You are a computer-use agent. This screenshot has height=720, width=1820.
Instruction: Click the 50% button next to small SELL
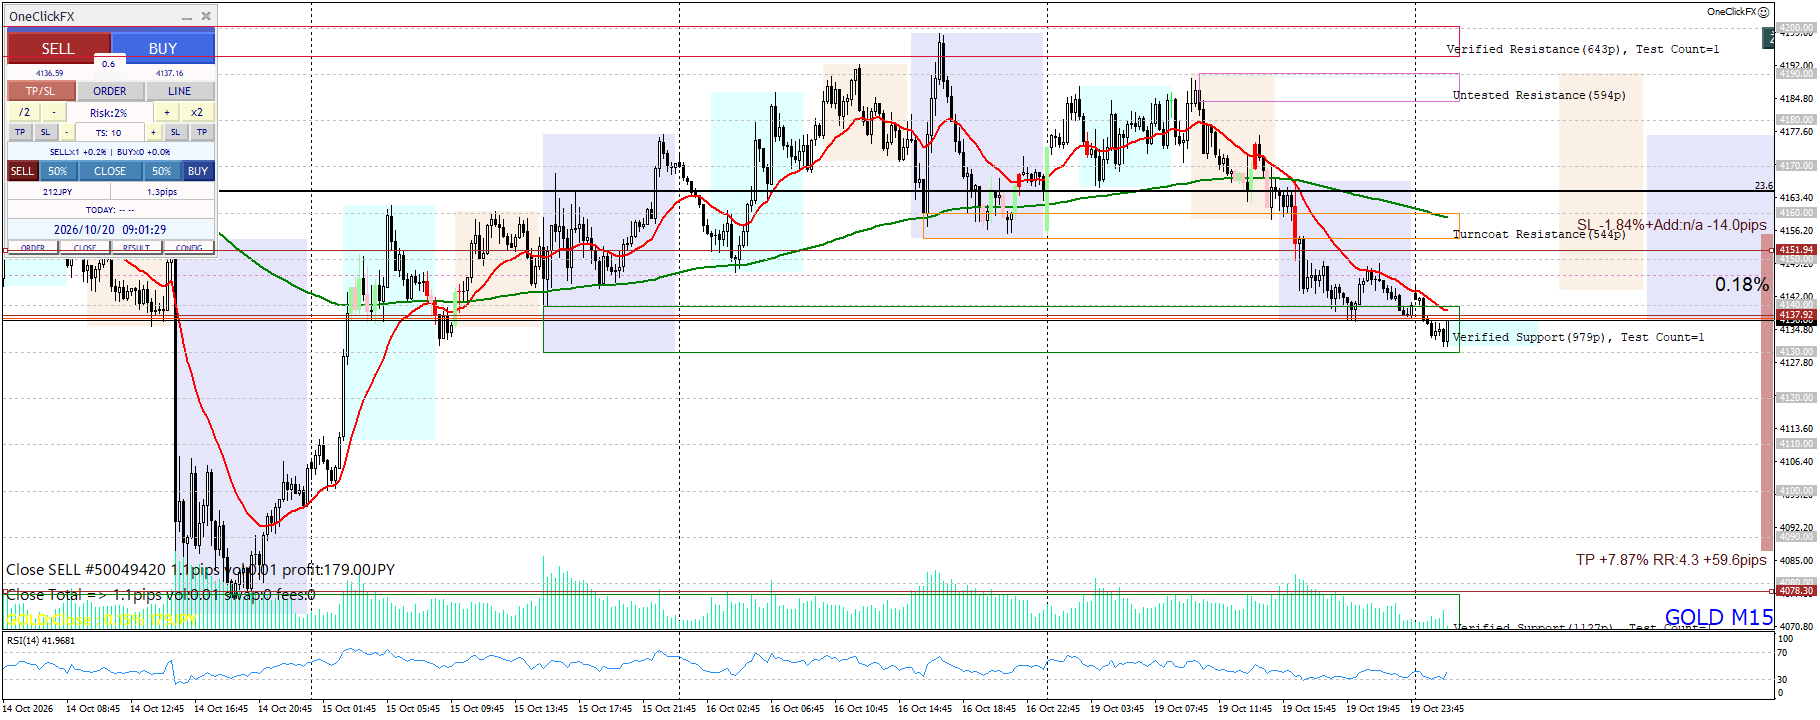[x=58, y=171]
